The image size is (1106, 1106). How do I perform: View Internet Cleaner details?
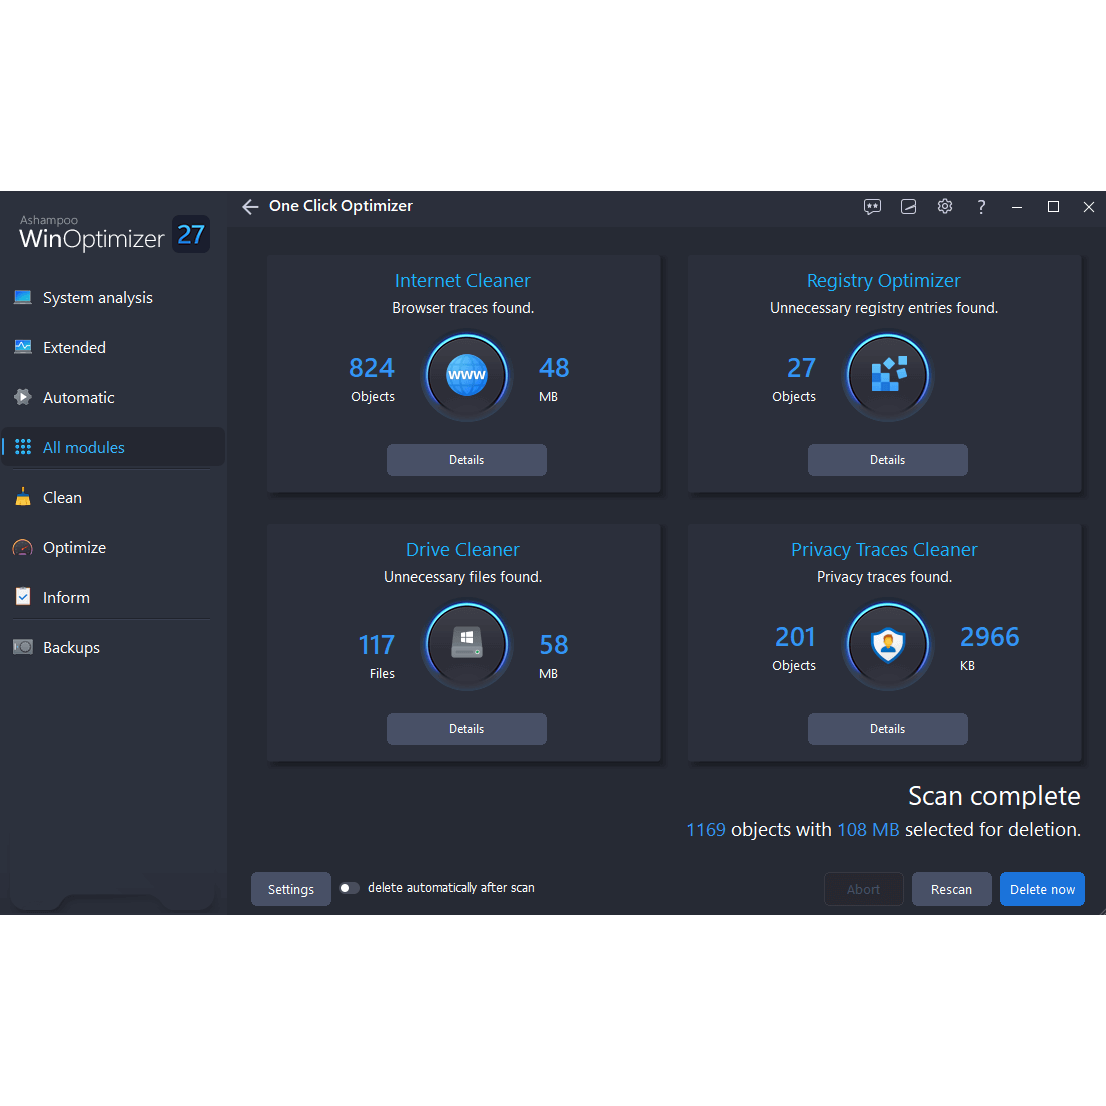[x=466, y=460]
